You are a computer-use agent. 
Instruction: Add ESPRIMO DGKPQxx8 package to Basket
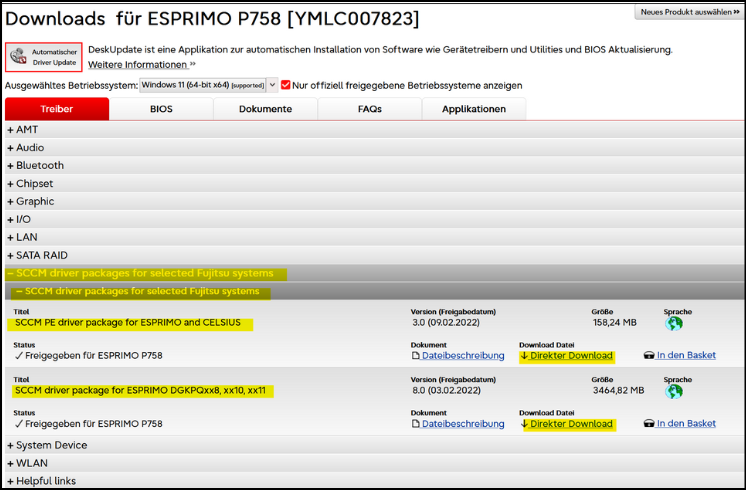[x=680, y=423]
